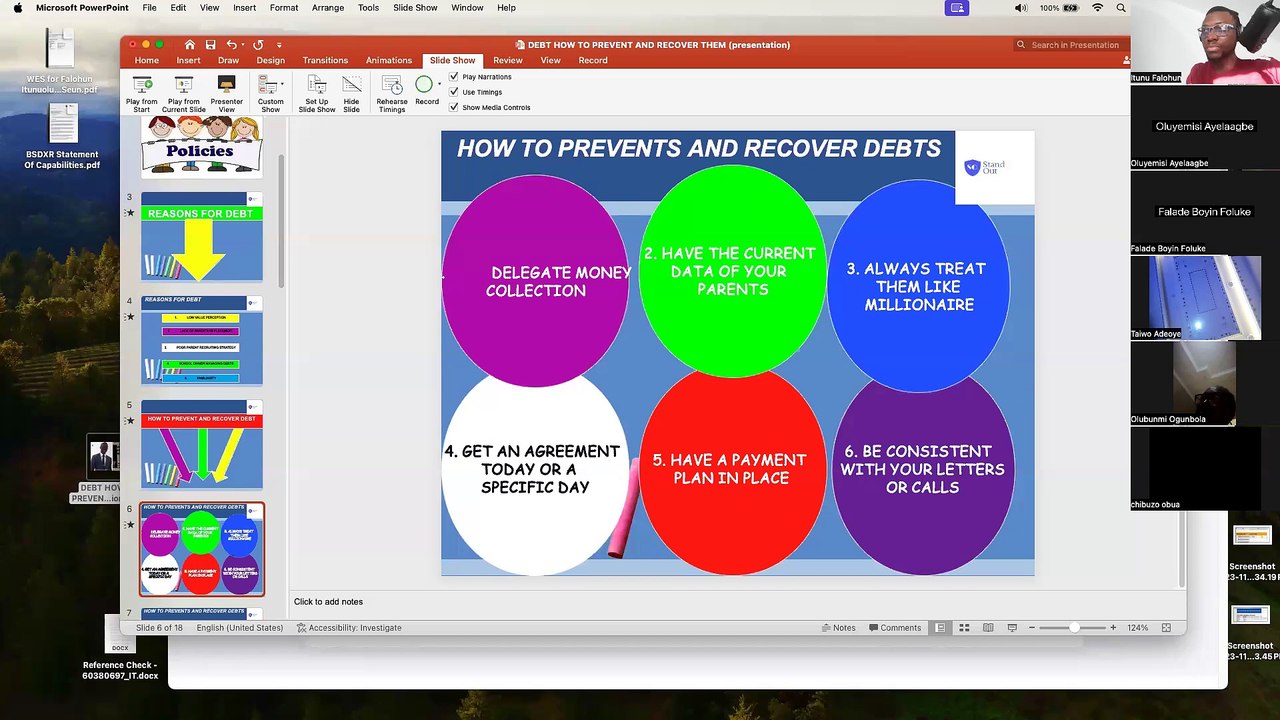This screenshot has width=1280, height=720.
Task: Open the Arrange menu in menu bar
Action: (327, 8)
